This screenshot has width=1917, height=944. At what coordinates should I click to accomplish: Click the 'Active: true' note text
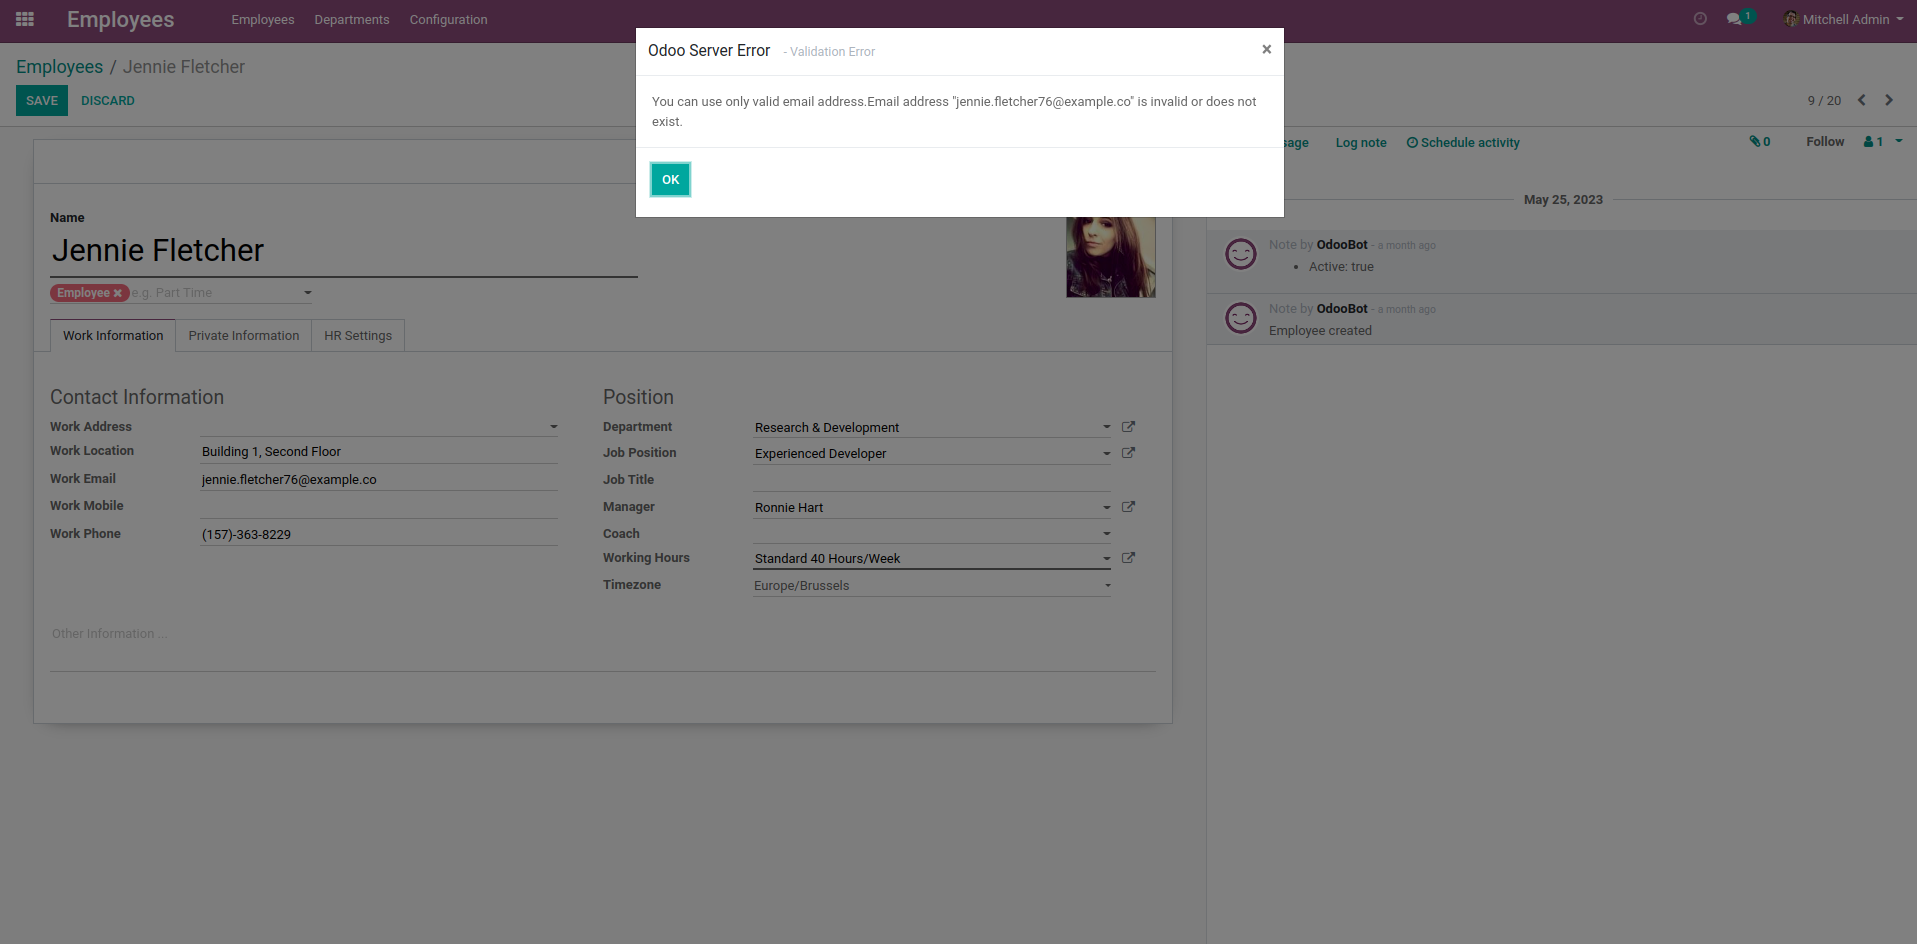click(1341, 267)
